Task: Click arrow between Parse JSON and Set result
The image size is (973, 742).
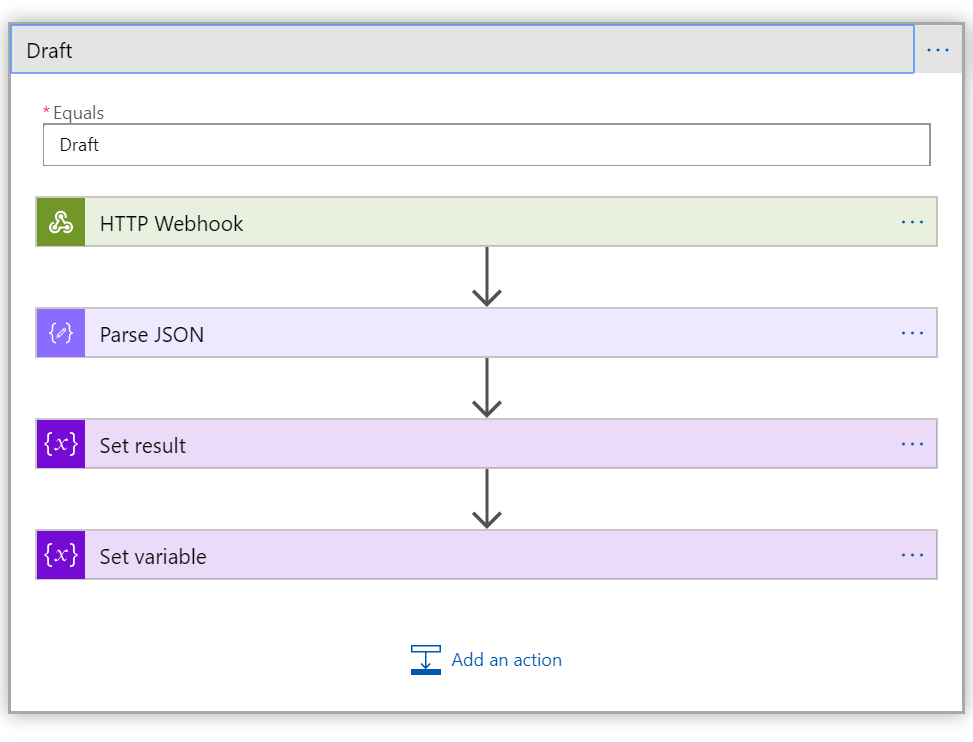Action: click(x=486, y=388)
